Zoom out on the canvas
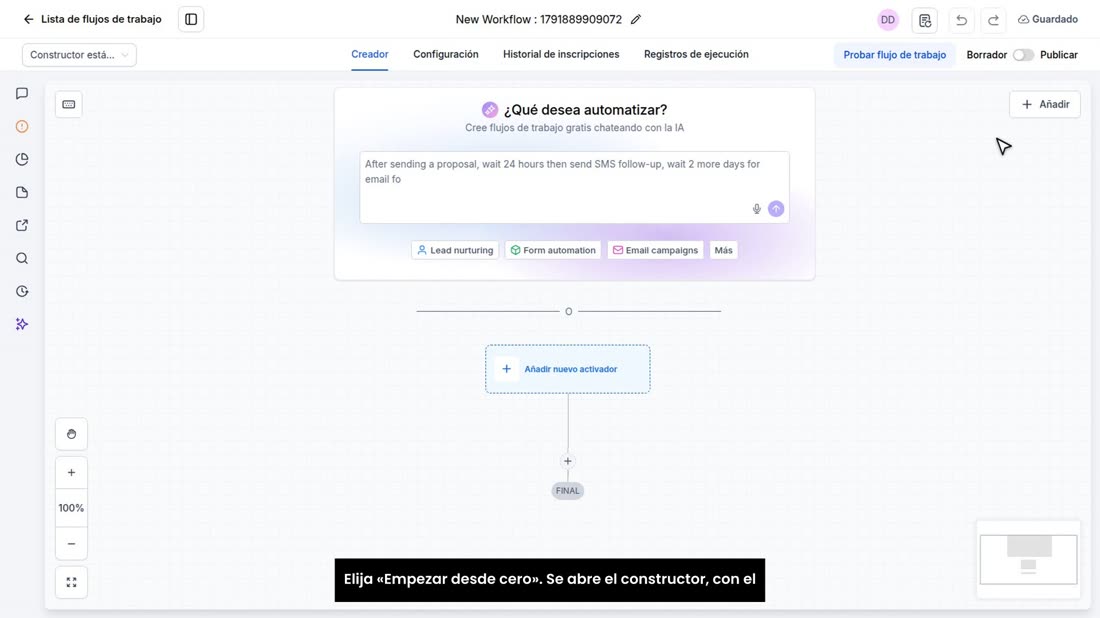 [72, 544]
